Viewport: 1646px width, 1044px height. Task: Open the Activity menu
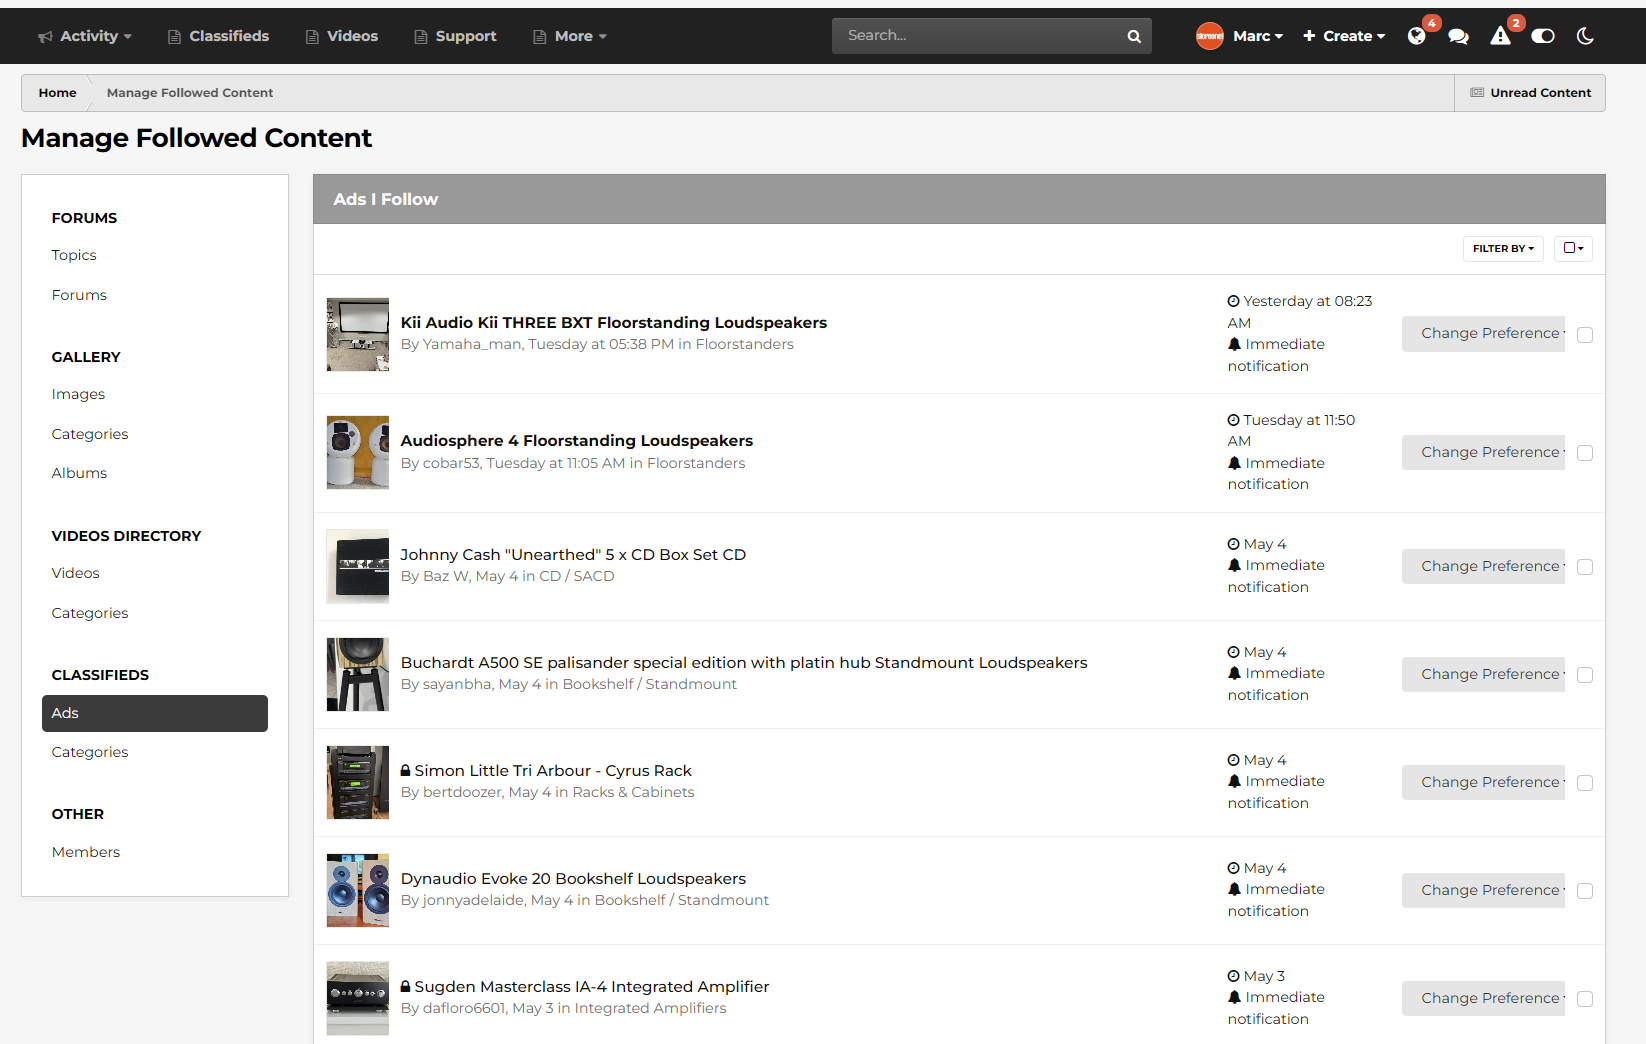85,36
